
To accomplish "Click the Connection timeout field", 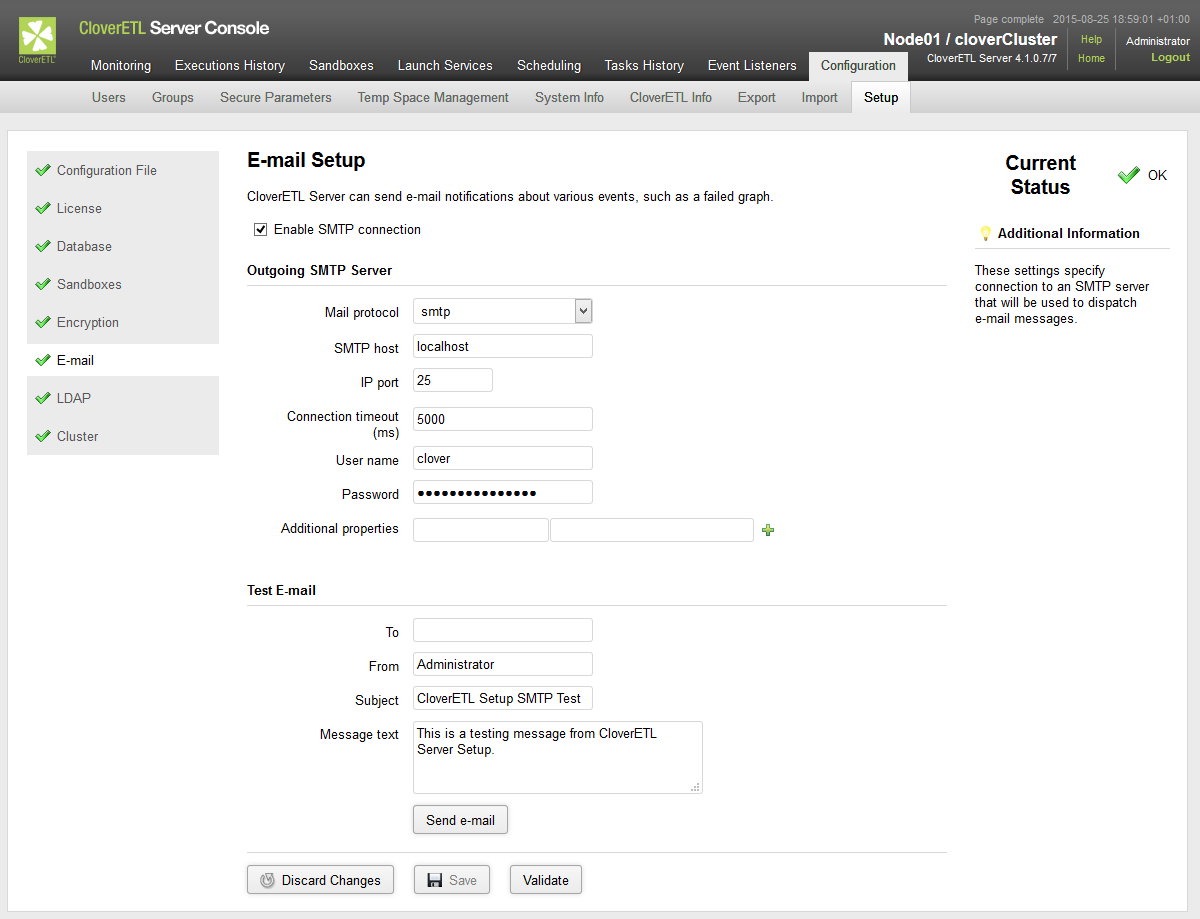I will pyautogui.click(x=503, y=419).
